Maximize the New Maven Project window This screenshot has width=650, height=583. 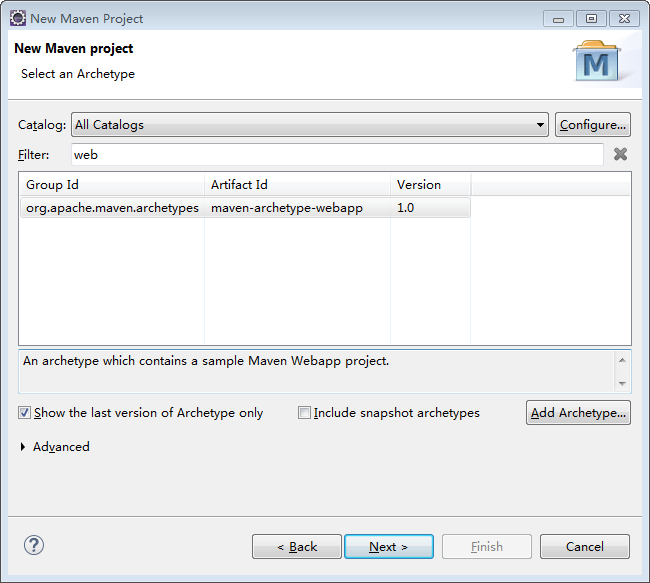click(x=591, y=19)
